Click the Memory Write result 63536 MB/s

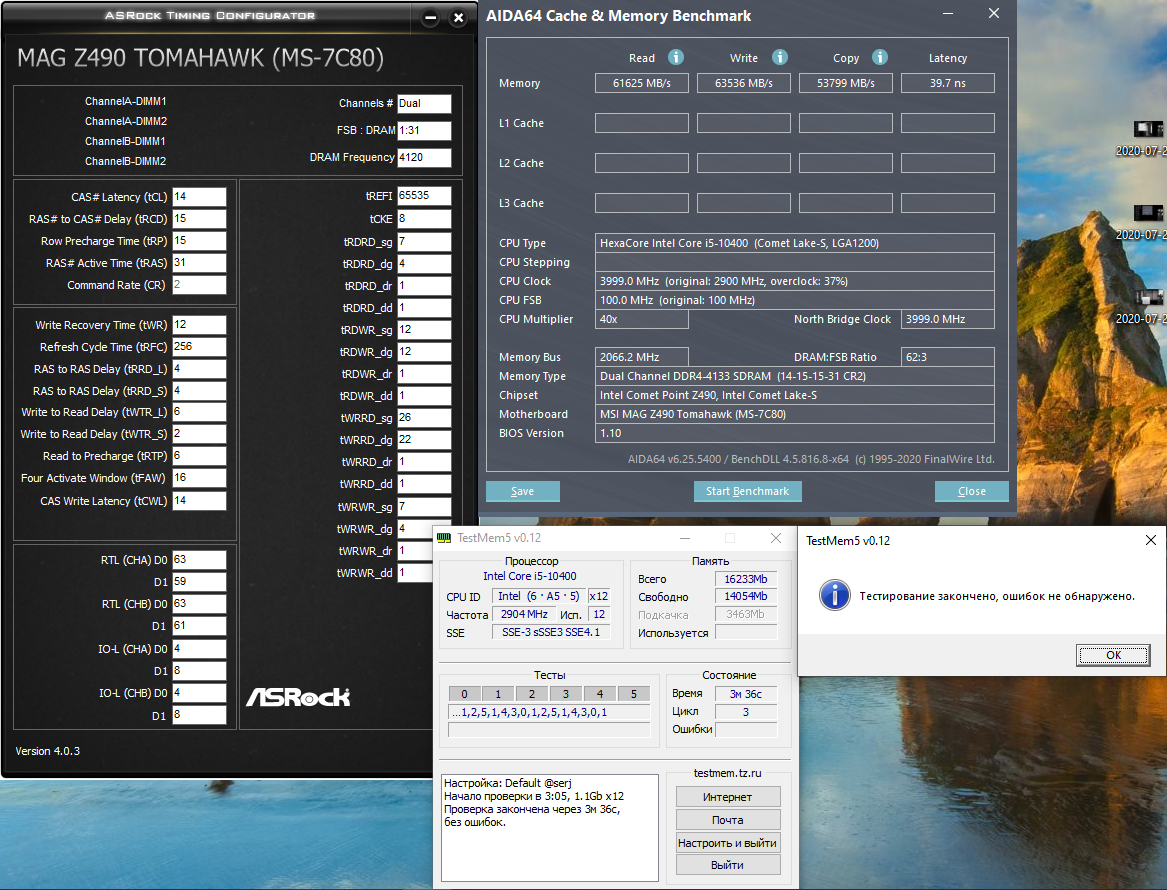tap(744, 83)
